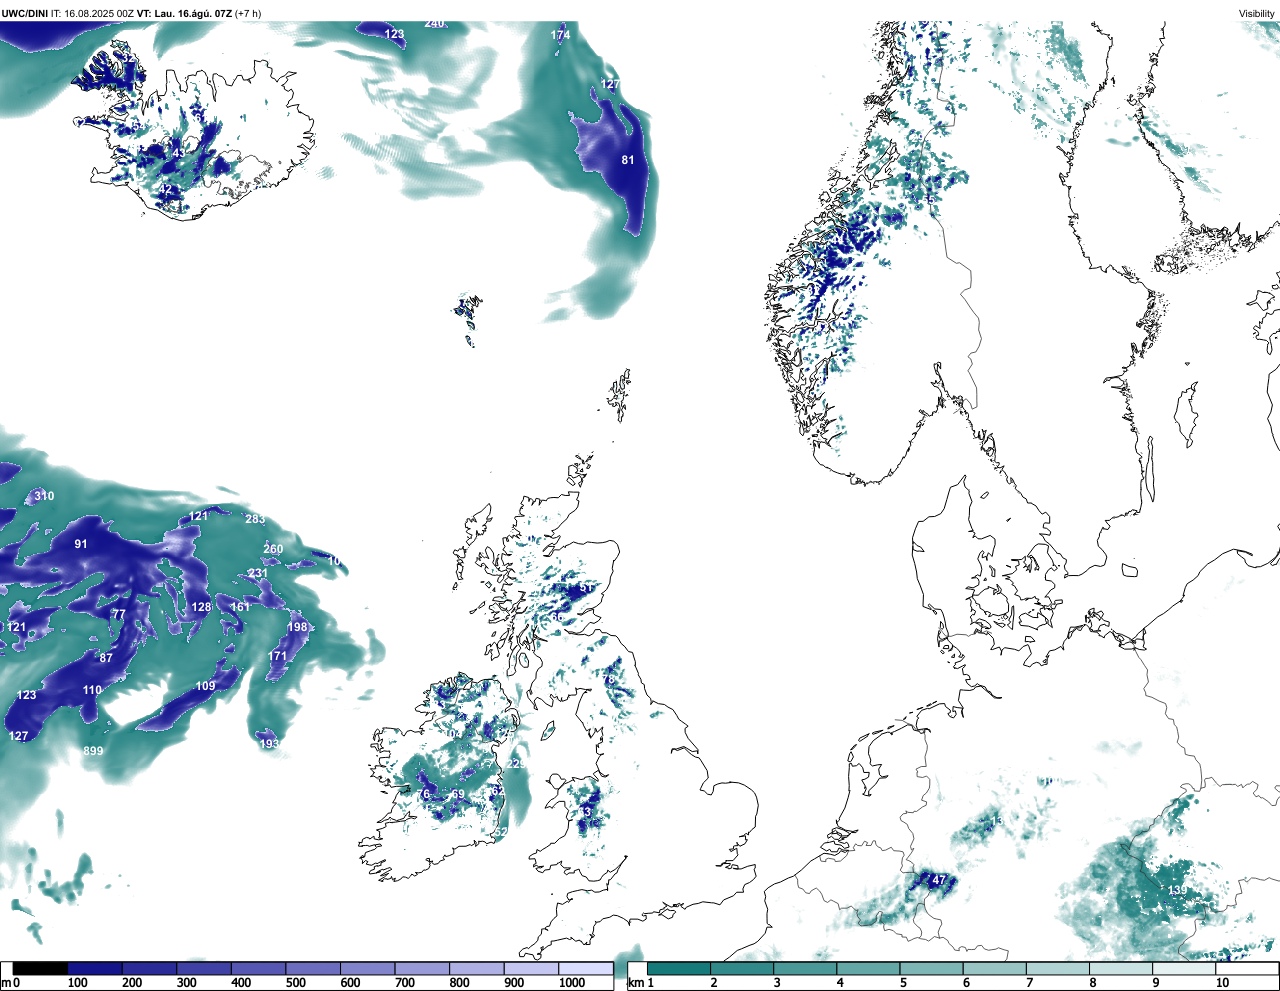
Task: Click the 'VT: Lau. 16.ágú. 07Z' valid time
Action: pos(184,13)
